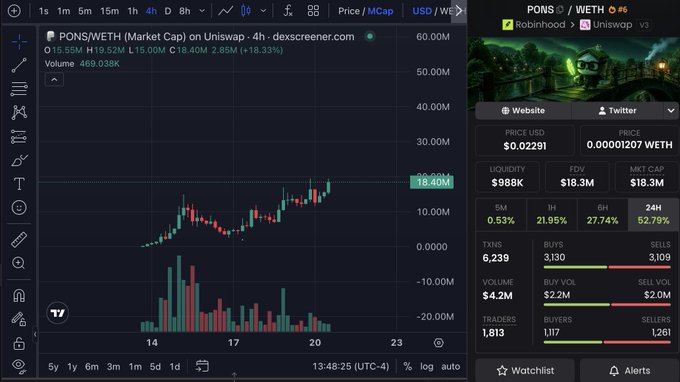Toggle magnet snap mode

pos(19,296)
